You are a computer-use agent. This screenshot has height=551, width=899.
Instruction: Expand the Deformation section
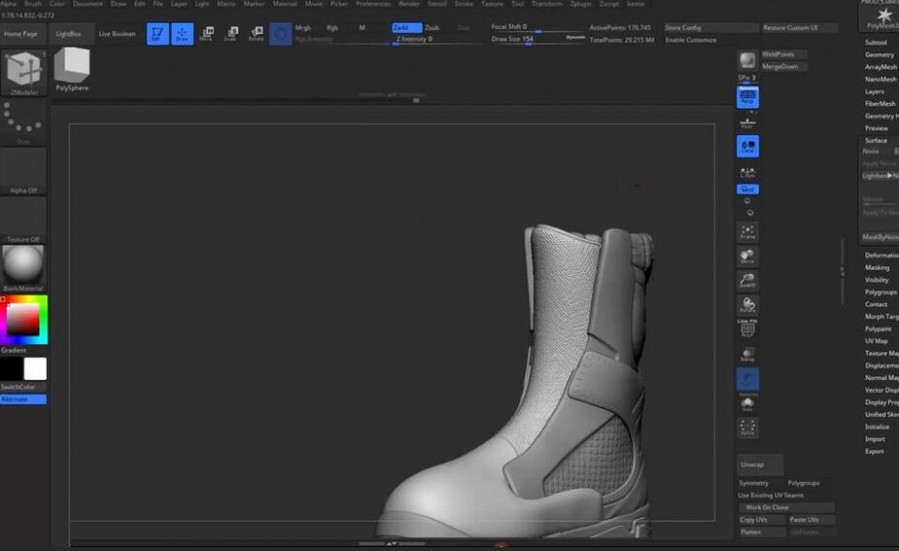click(x=881, y=255)
